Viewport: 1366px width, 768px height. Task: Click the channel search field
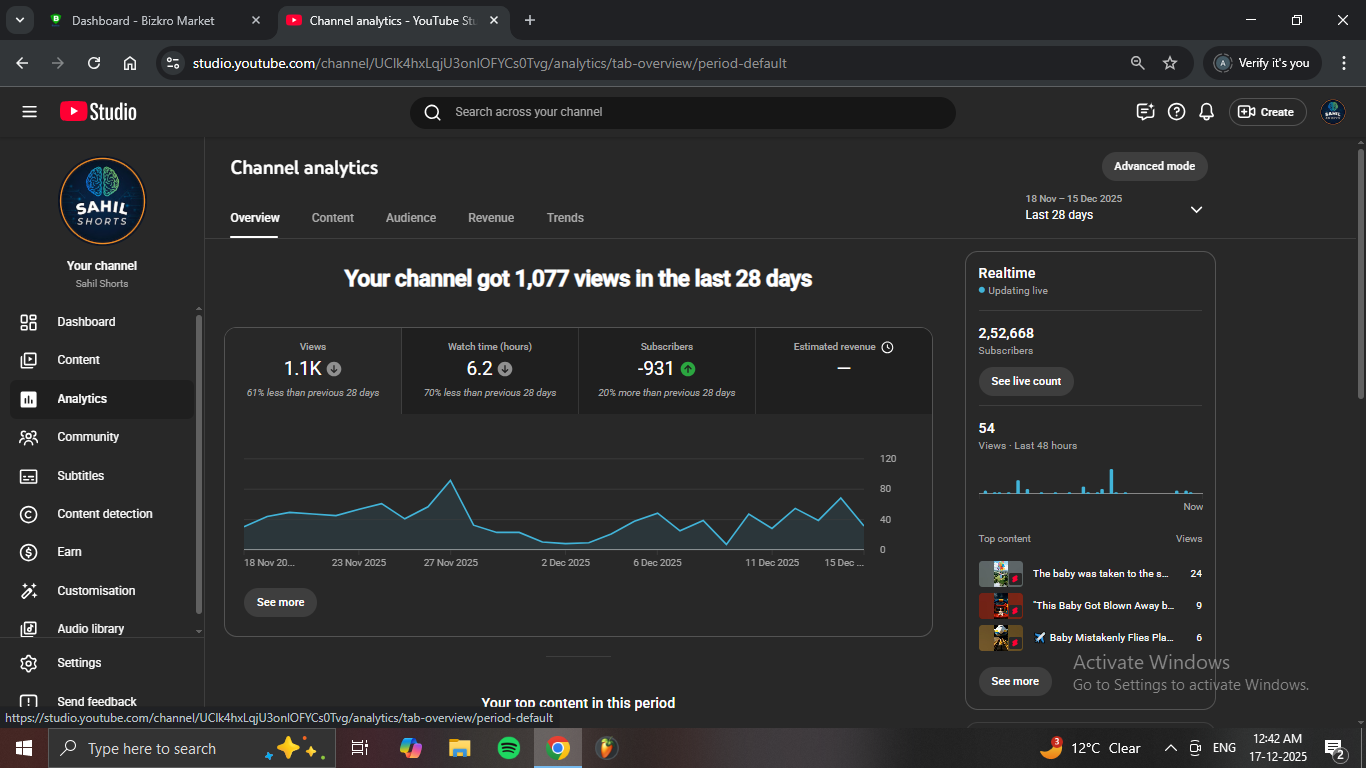point(683,112)
